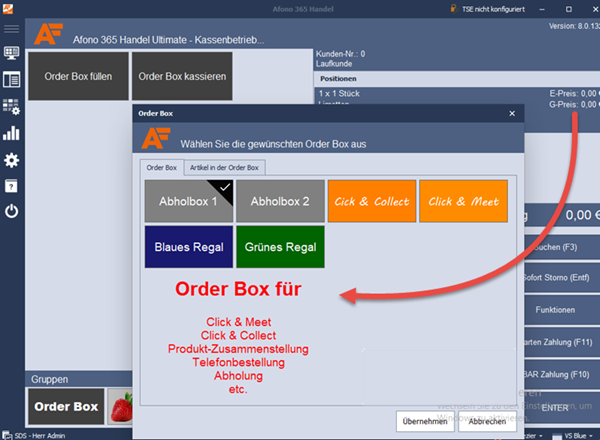
Task: Open tile settings with gear icon
Action: (11, 107)
